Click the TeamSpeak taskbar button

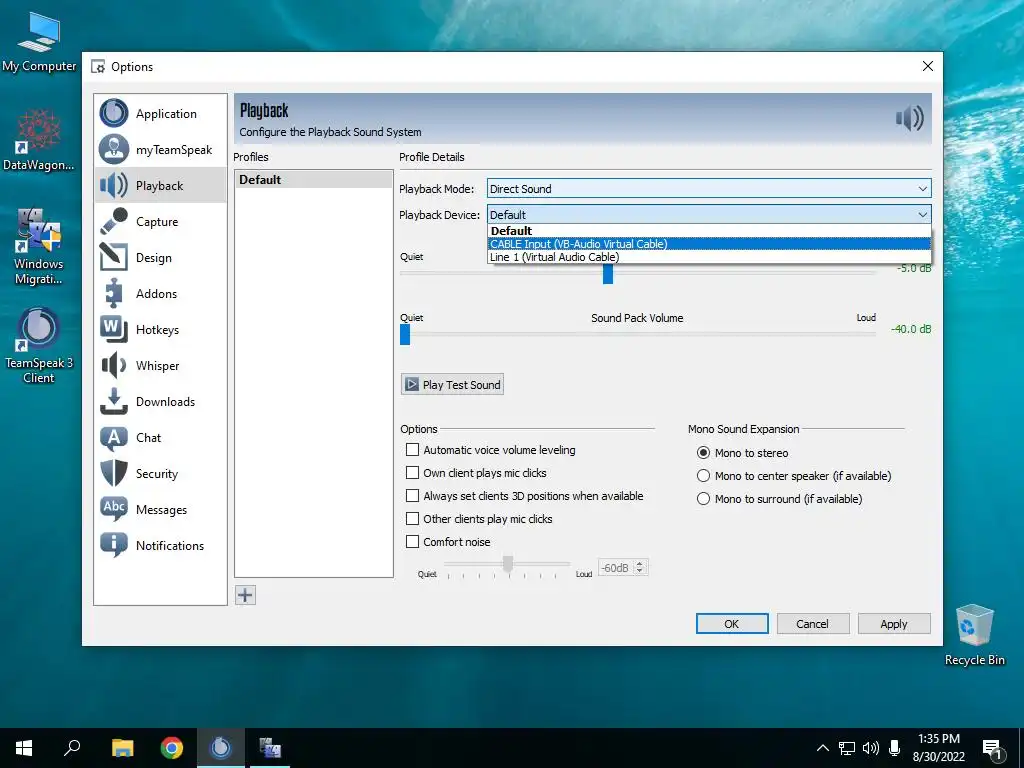[x=221, y=748]
